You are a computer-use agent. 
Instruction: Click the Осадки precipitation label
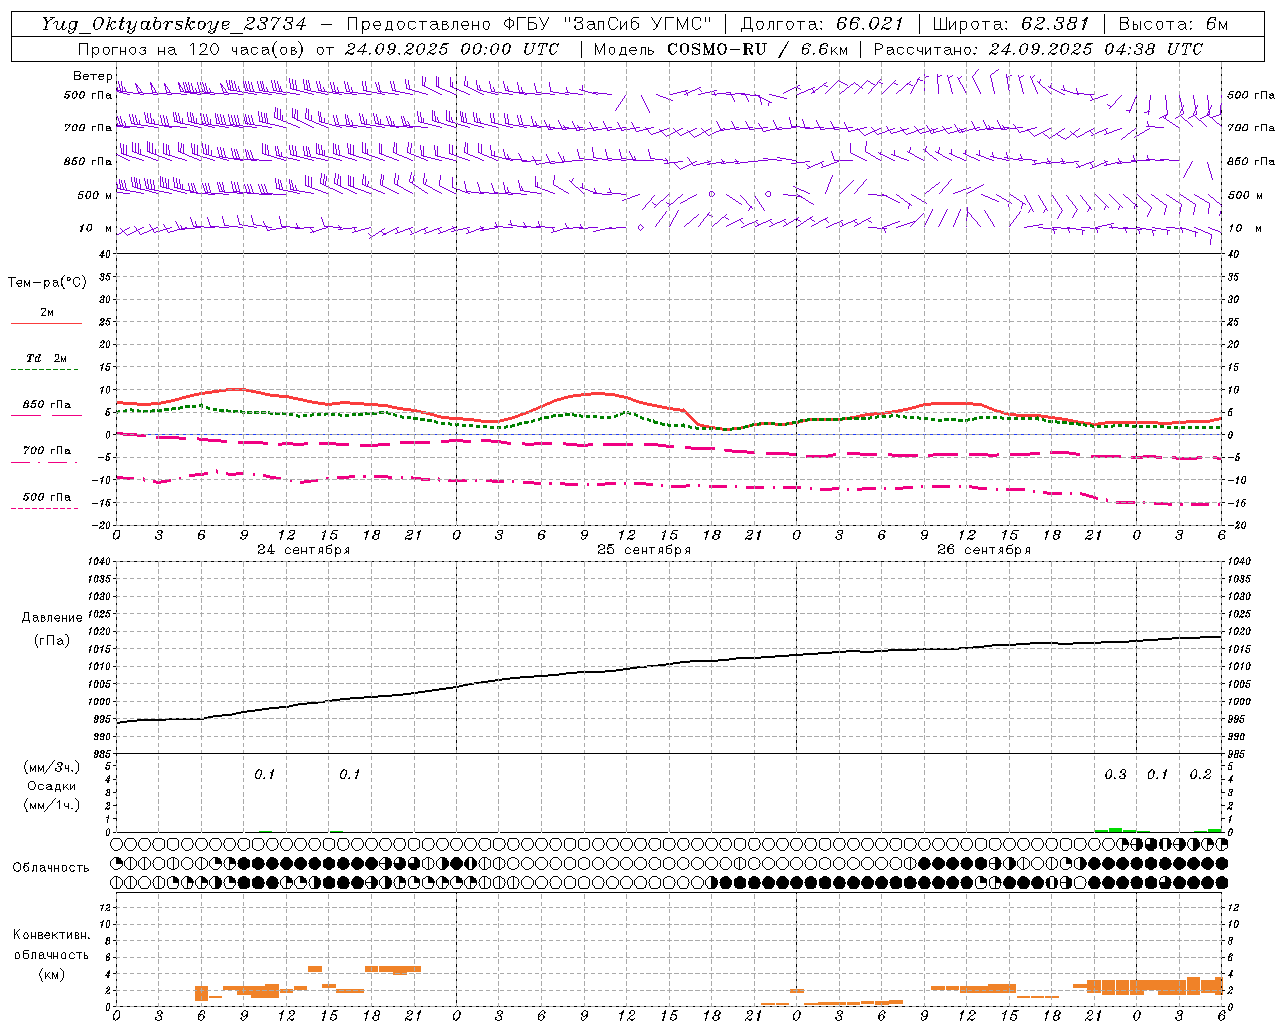click(52, 786)
